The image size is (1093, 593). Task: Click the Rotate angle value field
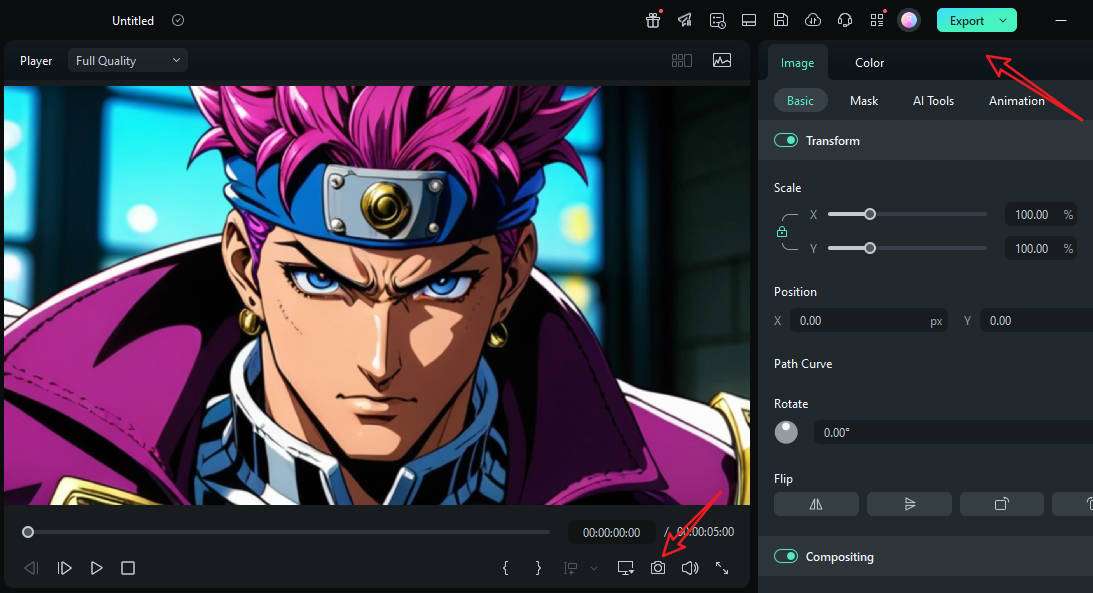point(953,433)
